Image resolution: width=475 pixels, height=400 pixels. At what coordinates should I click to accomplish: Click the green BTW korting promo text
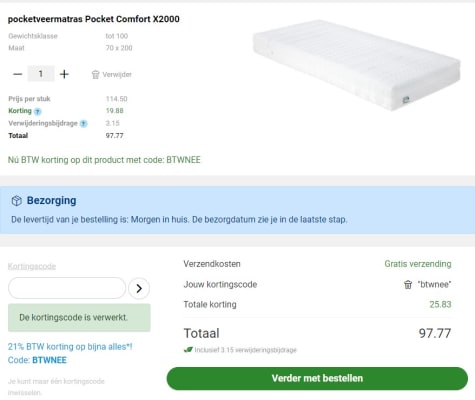tap(104, 160)
